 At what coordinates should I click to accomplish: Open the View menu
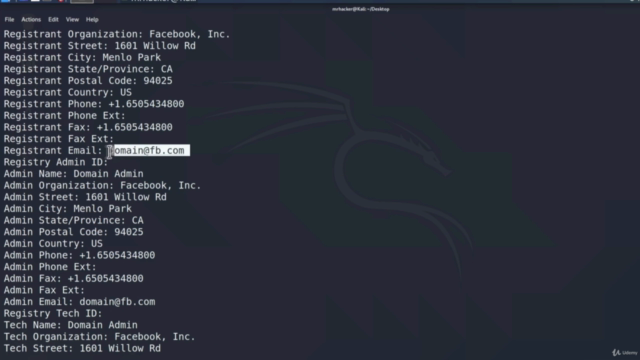[x=72, y=20]
